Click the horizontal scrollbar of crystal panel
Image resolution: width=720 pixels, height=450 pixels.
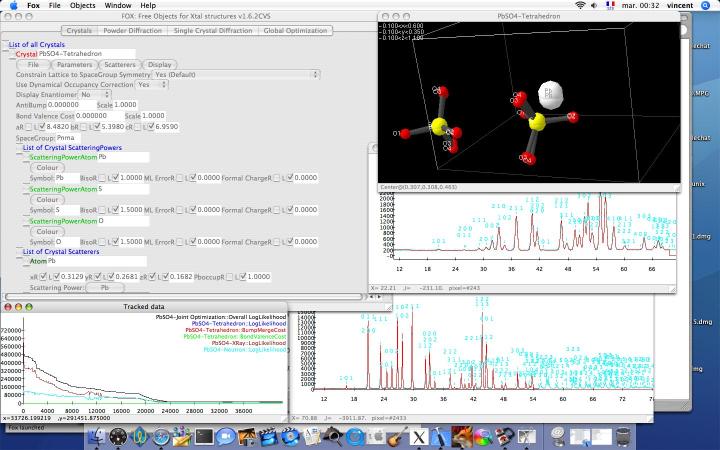(184, 297)
